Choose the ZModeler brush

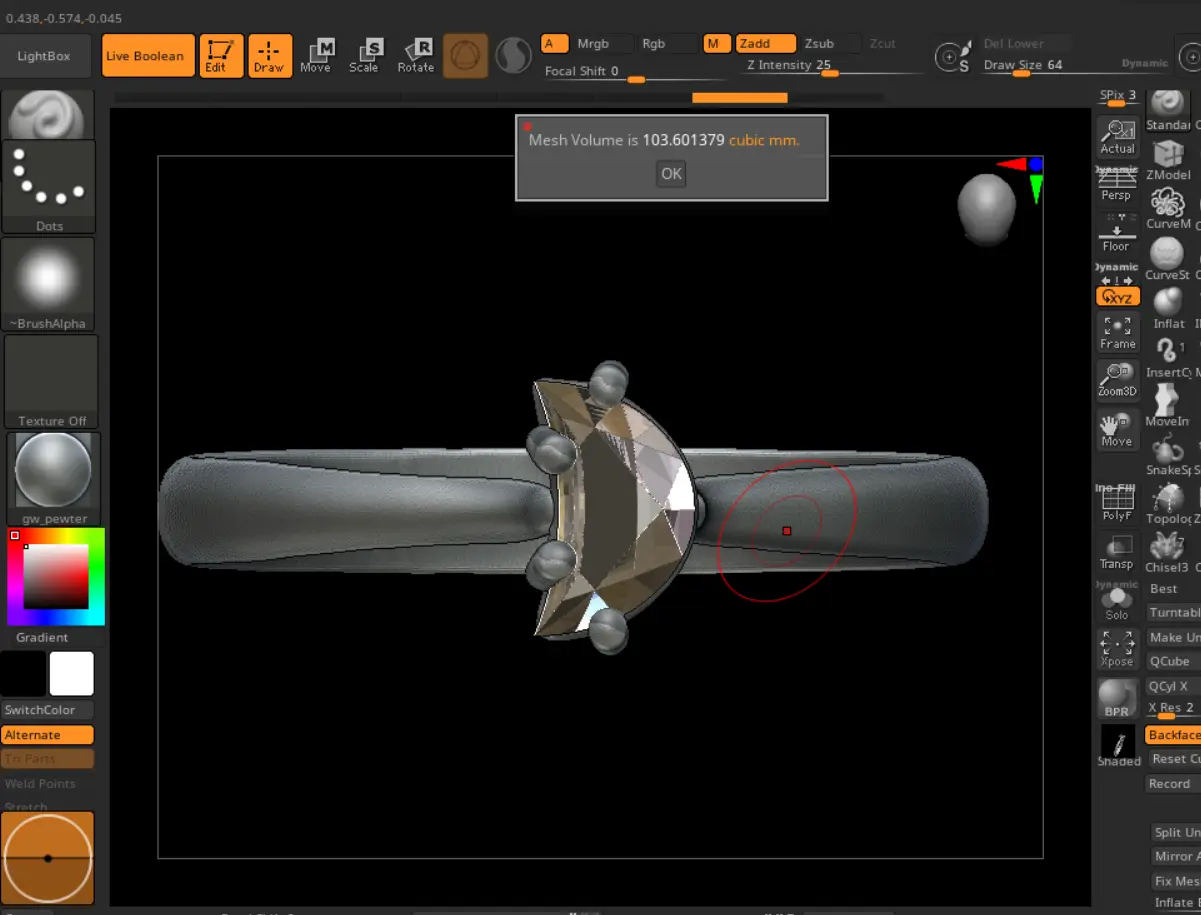(x=1168, y=160)
